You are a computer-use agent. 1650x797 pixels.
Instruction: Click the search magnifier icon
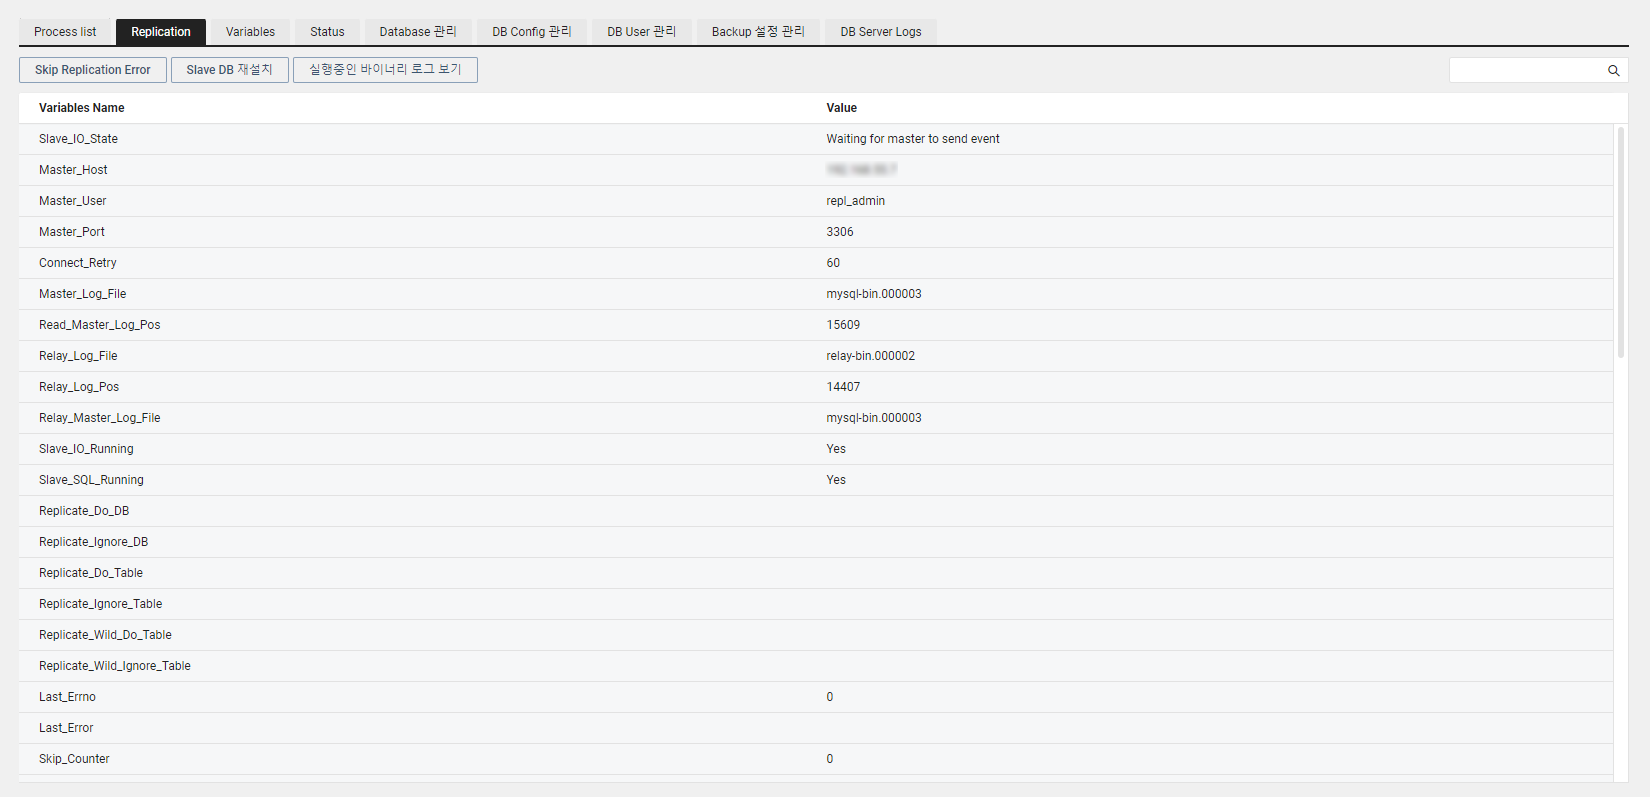tap(1613, 70)
